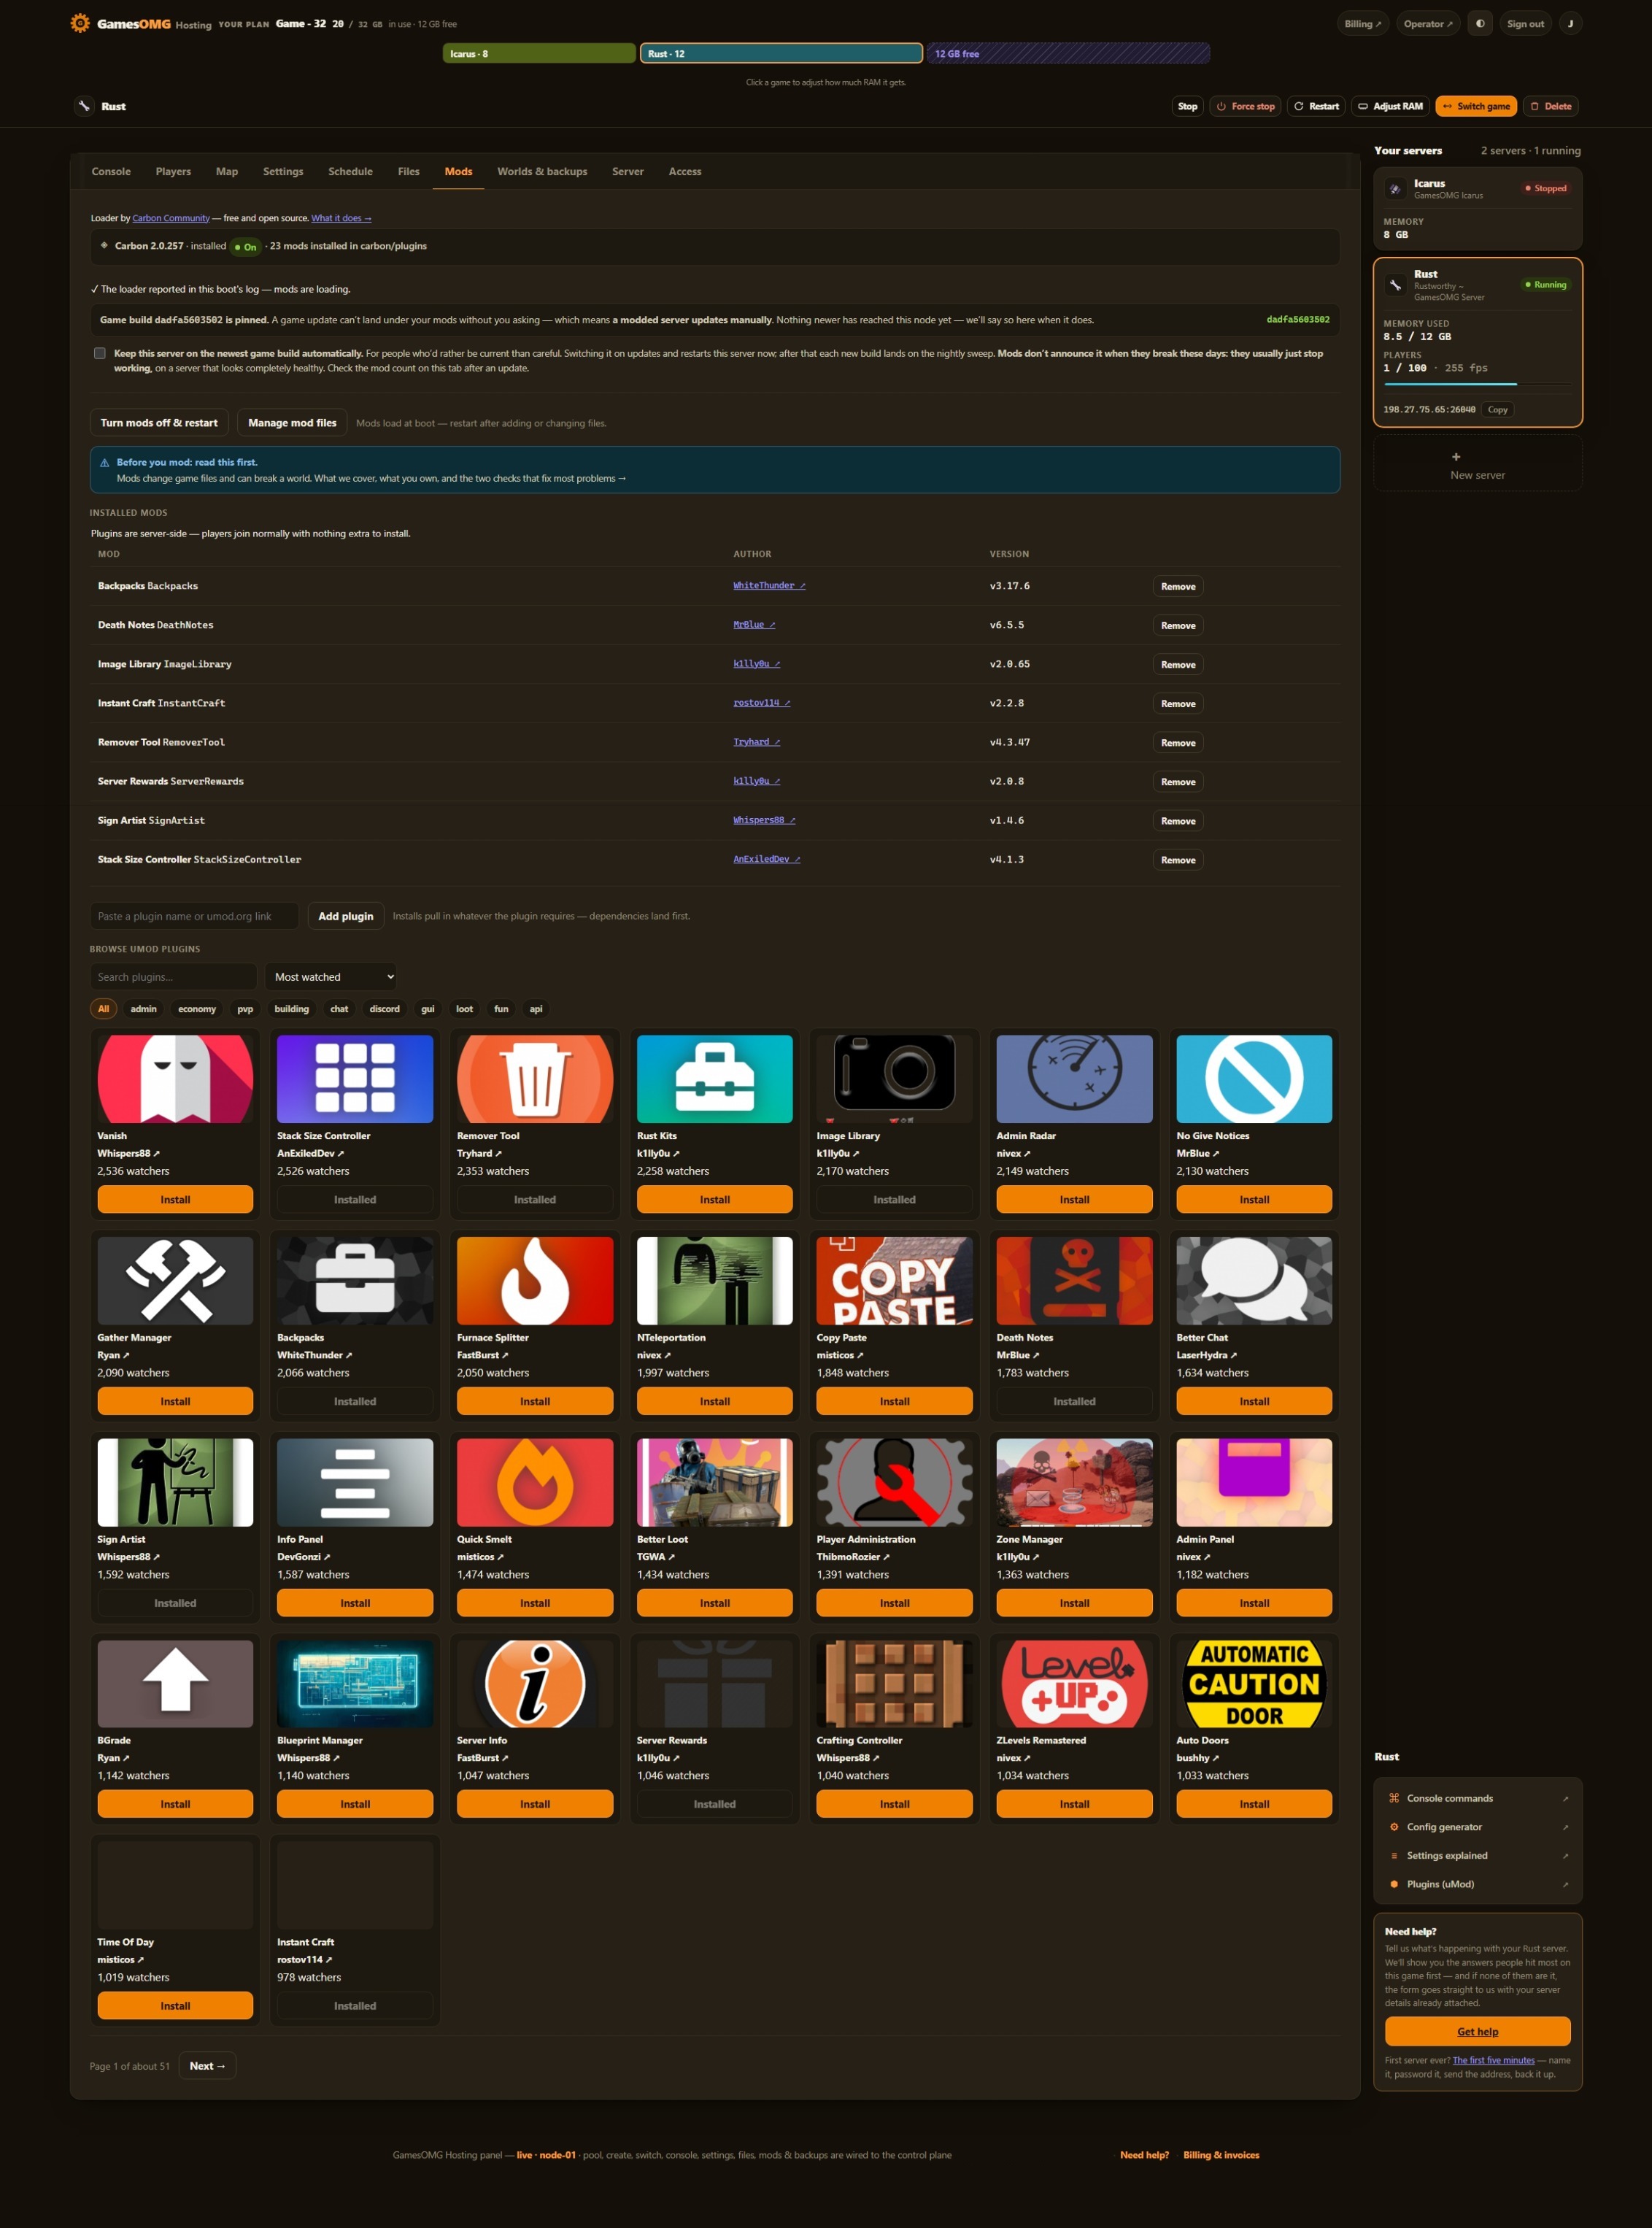Click the Crafting Controller plugin image
This screenshot has height=2228, width=1652.
point(894,1683)
